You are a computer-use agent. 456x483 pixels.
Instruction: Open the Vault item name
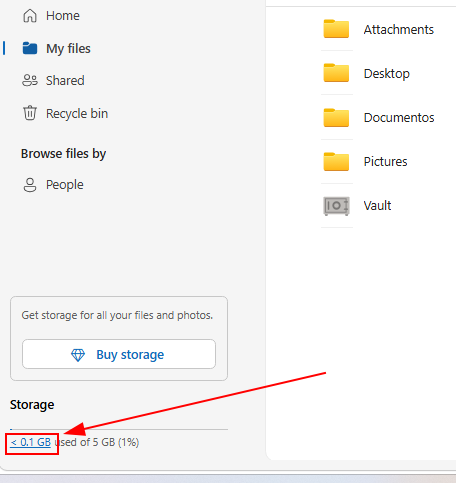(377, 206)
